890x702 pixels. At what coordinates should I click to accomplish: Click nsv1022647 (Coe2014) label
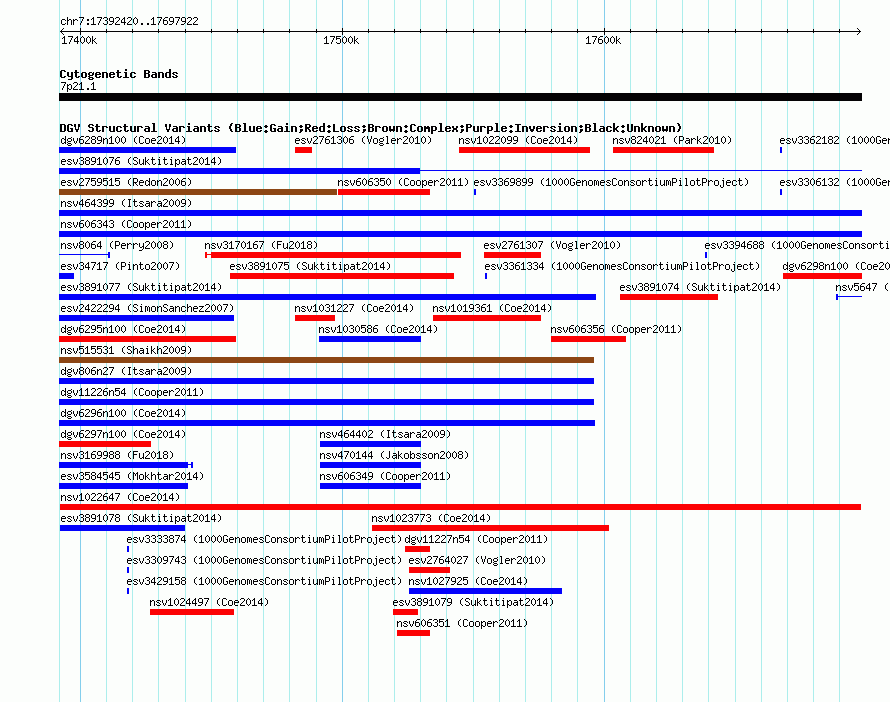[x=120, y=497]
